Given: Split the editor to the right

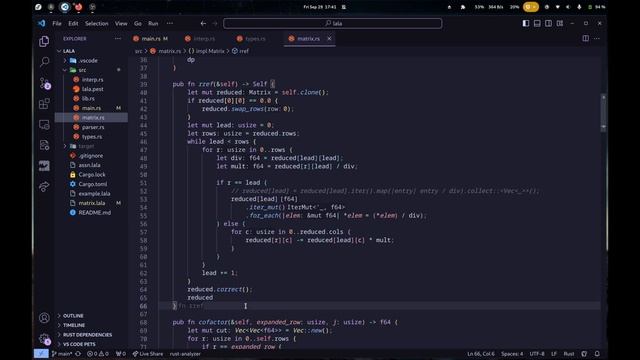Looking at the screenshot, I should [586, 38].
